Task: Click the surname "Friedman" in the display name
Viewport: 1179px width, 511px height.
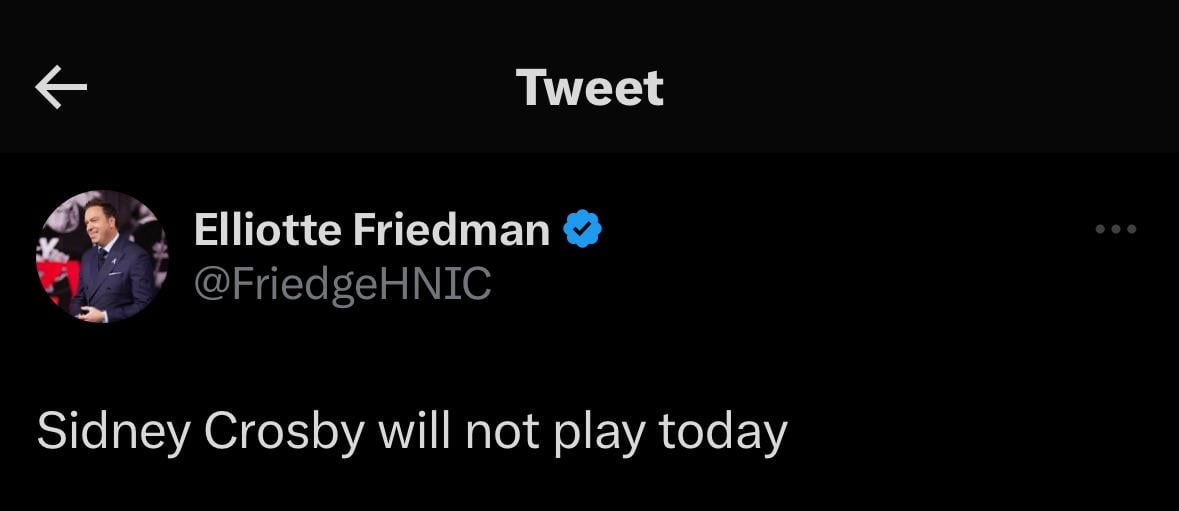Action: [450, 230]
